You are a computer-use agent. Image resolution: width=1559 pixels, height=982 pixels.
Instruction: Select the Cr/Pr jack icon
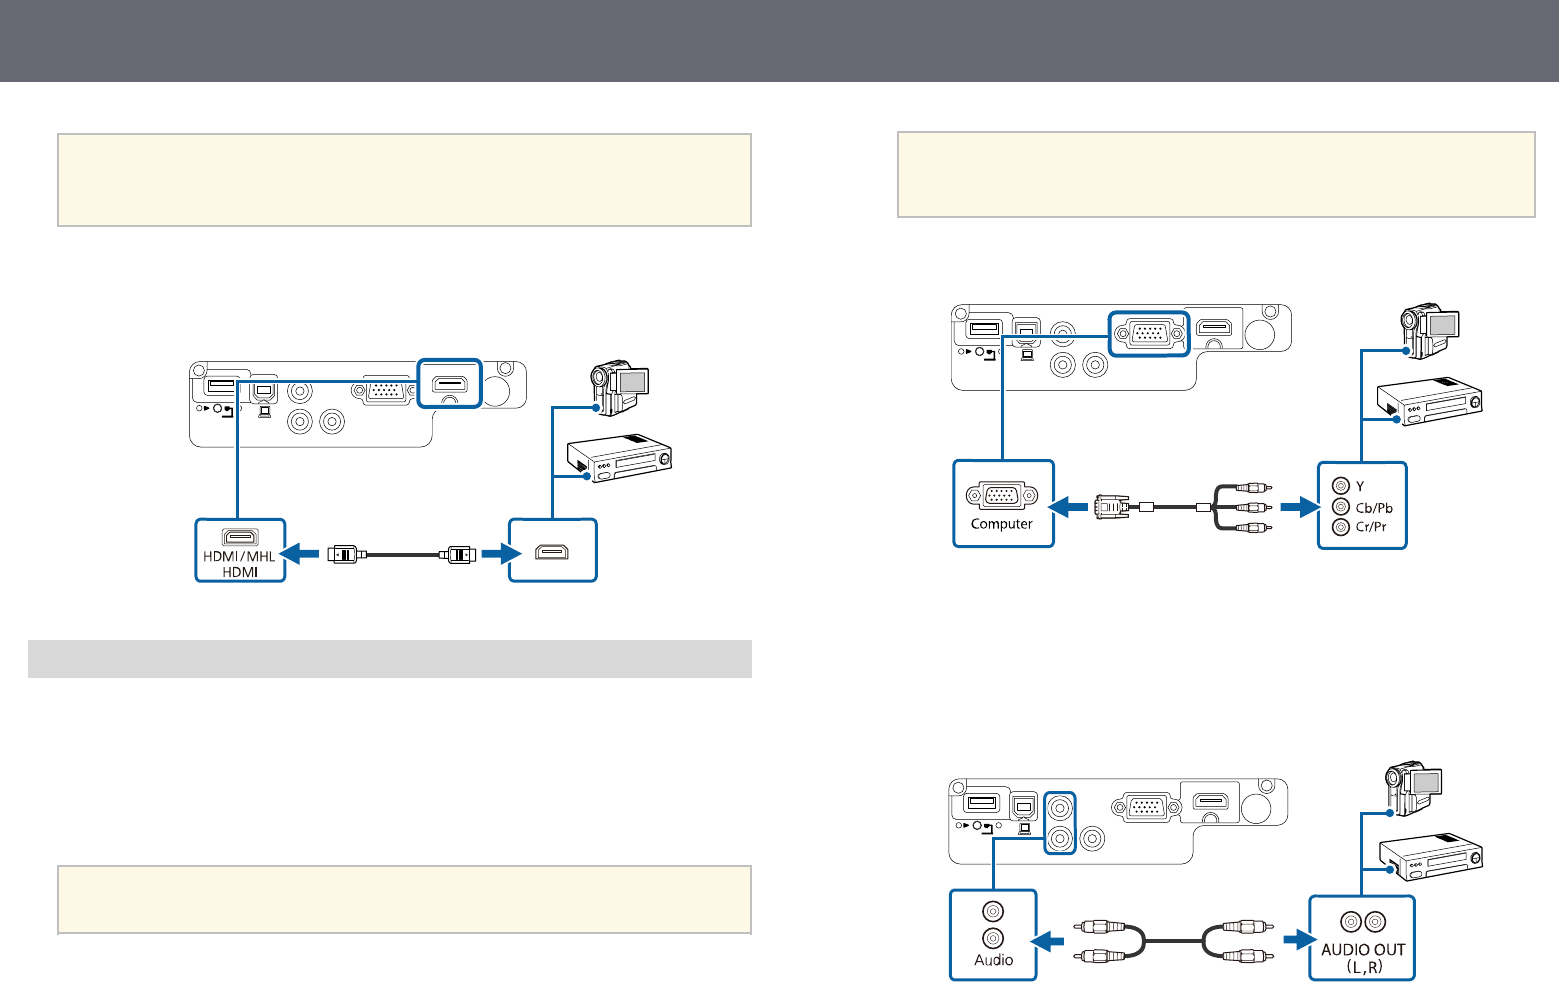pyautogui.click(x=1341, y=527)
